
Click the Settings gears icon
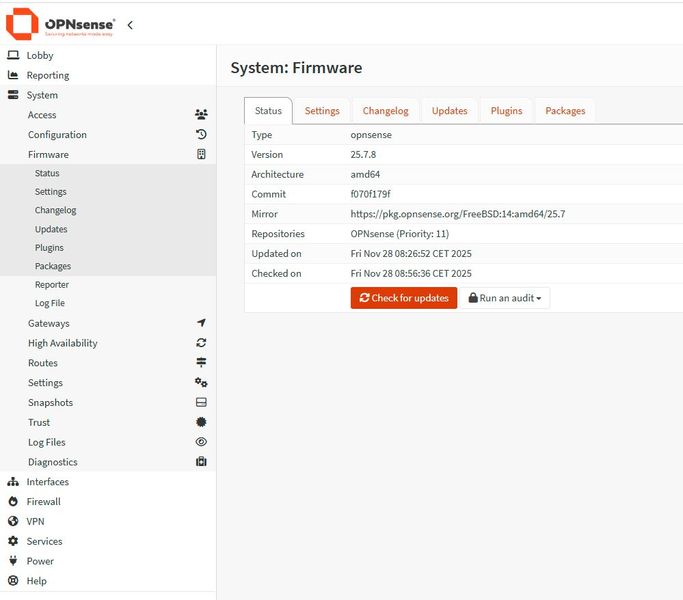click(x=201, y=382)
